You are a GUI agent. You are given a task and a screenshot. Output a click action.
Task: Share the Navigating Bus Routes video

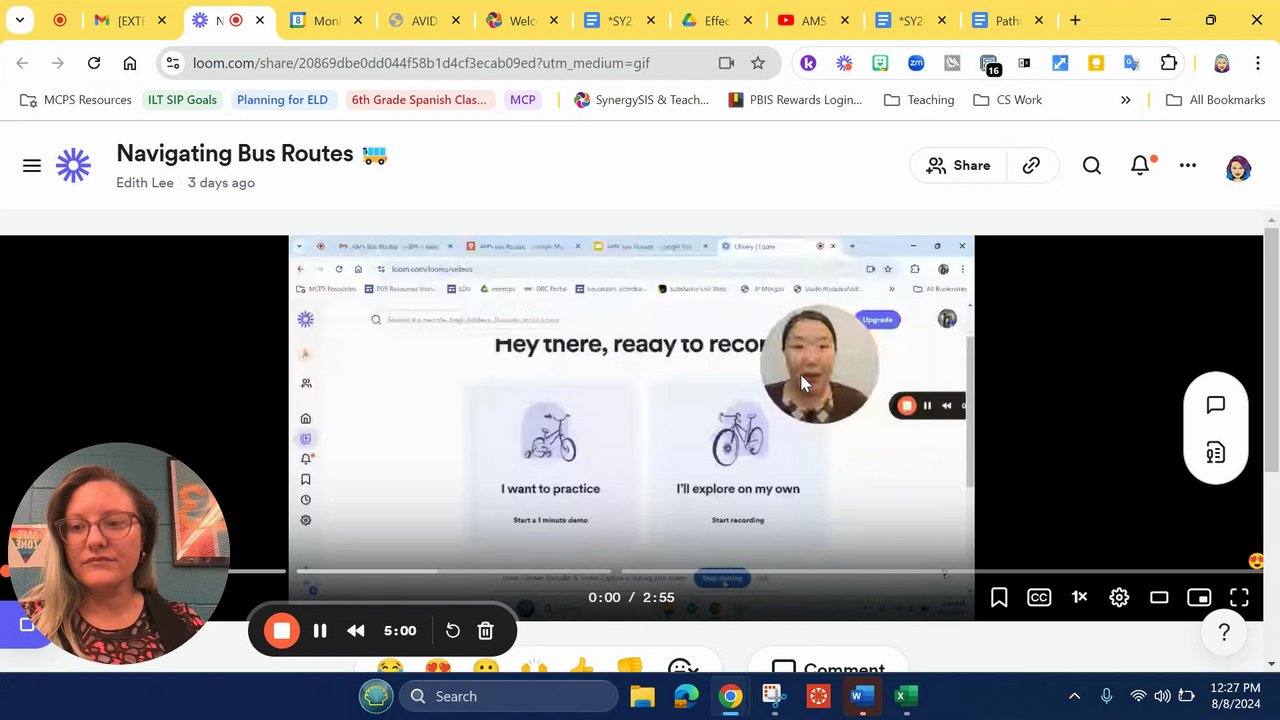(x=958, y=166)
